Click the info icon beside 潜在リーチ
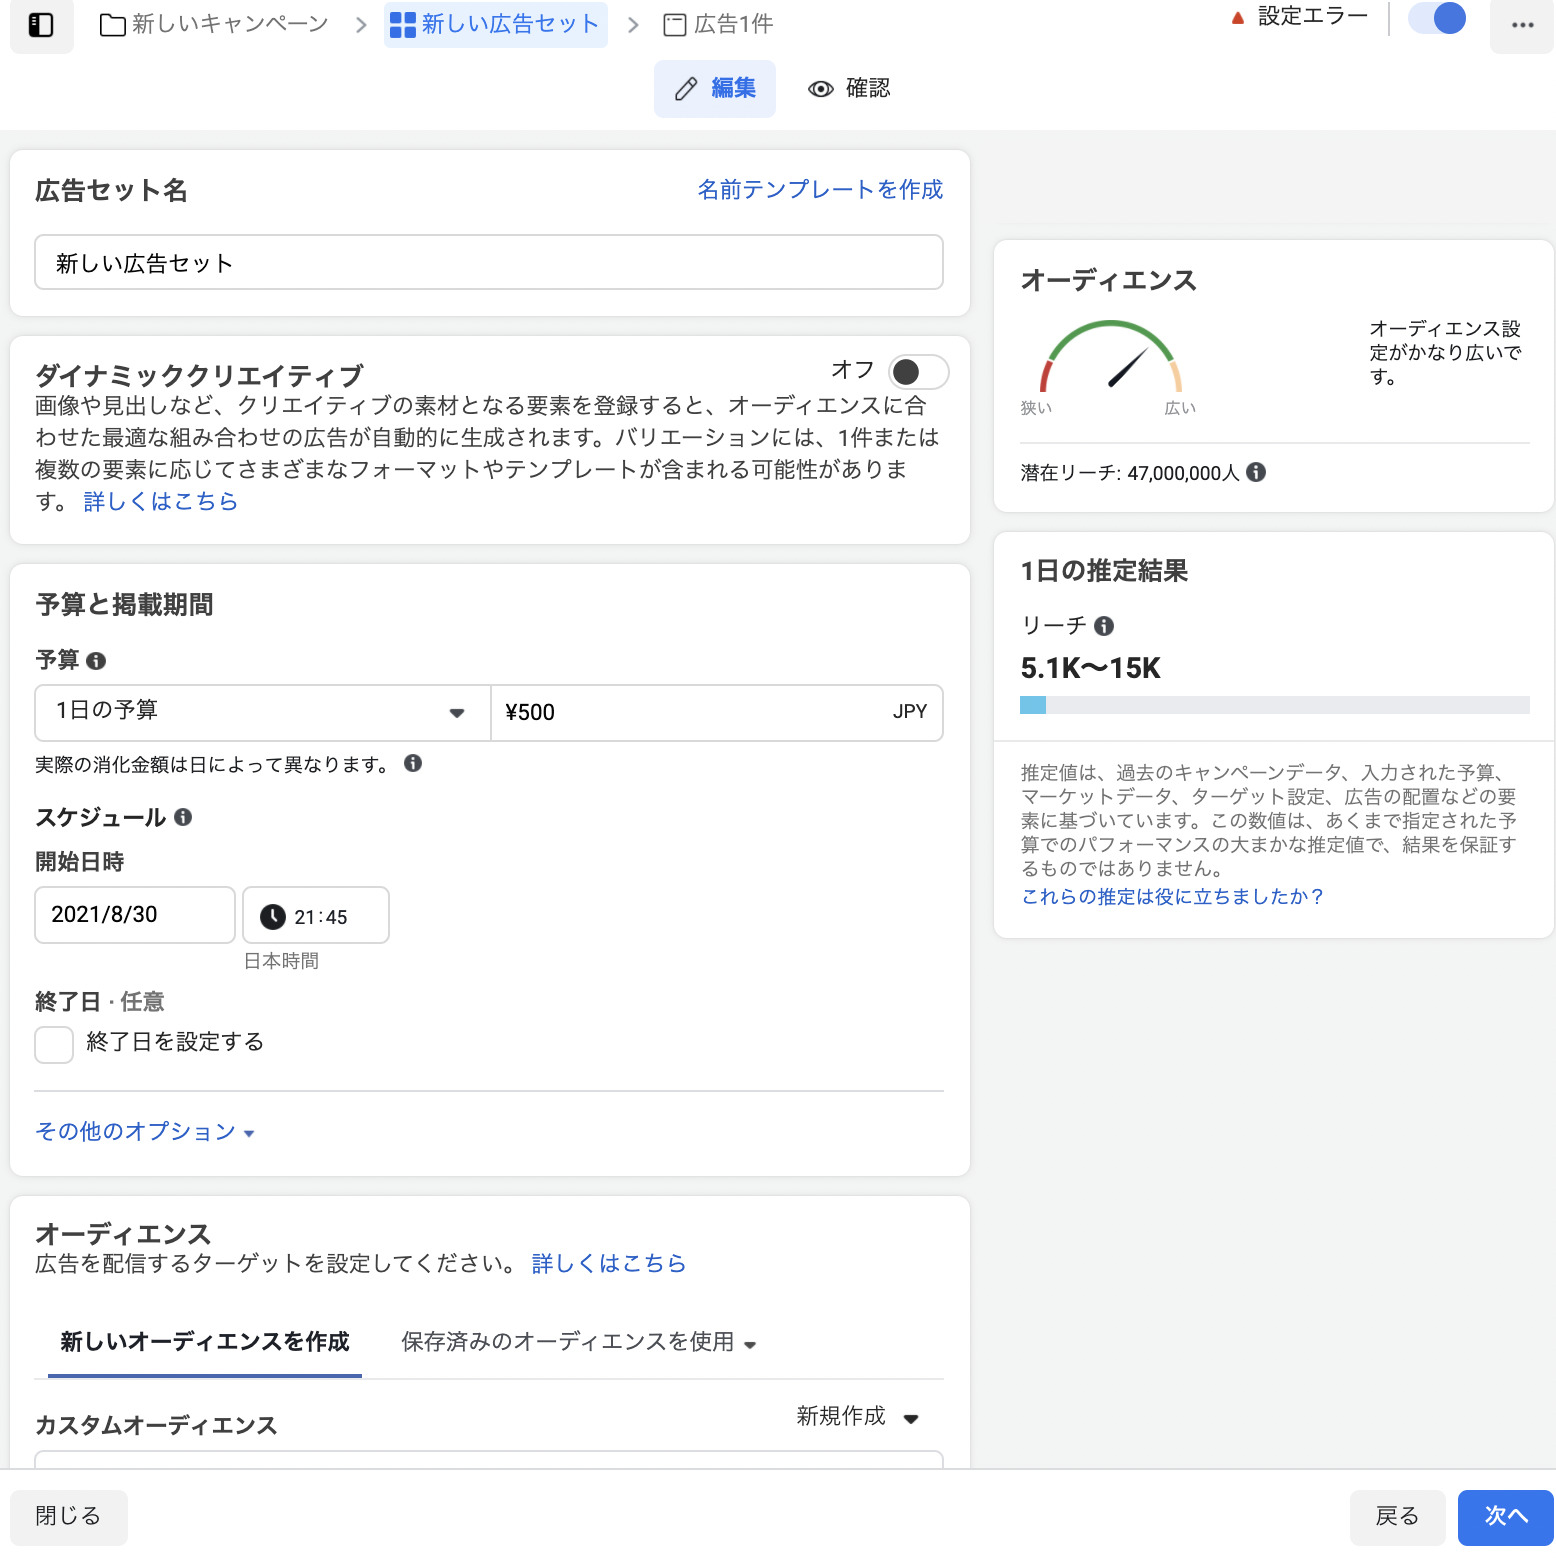The height and width of the screenshot is (1560, 1556). (x=1258, y=472)
